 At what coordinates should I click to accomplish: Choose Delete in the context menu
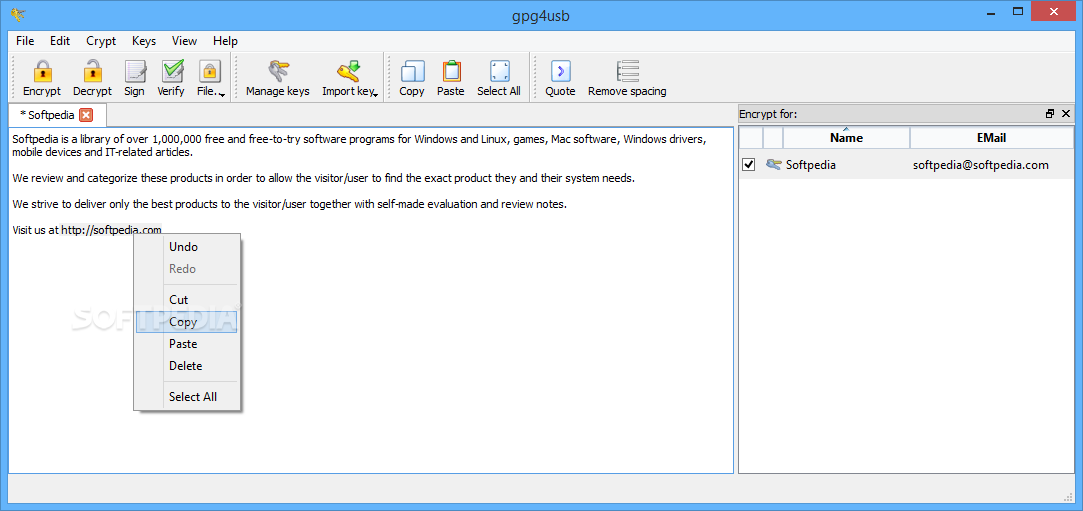(186, 366)
